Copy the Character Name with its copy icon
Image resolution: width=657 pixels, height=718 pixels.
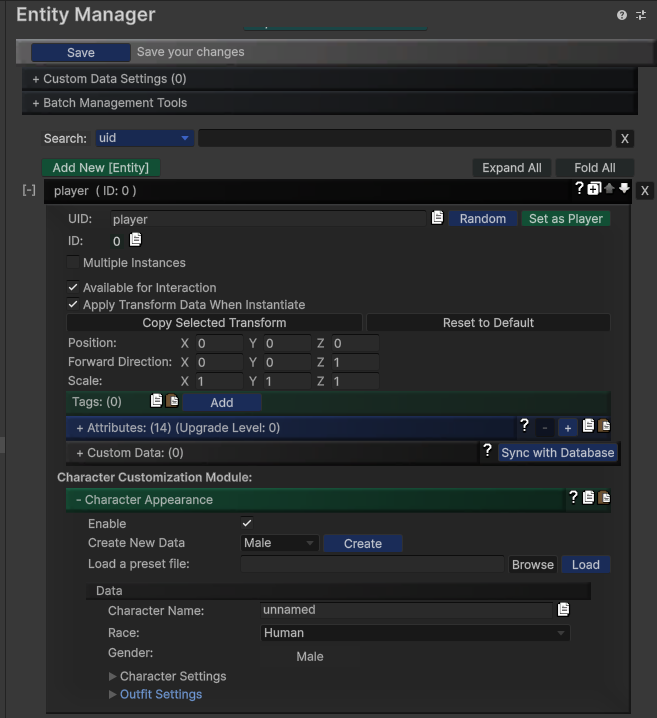[563, 609]
